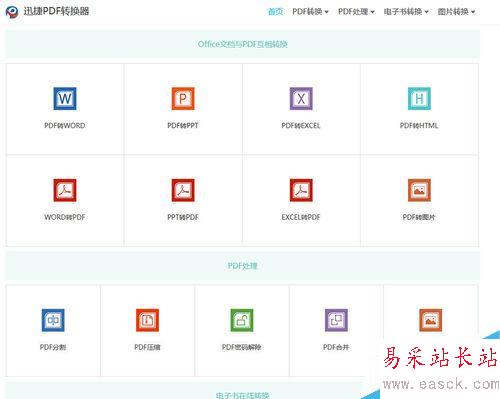Select the PDF合并 merge icon
The width and height of the screenshot is (500, 399).
point(336,320)
